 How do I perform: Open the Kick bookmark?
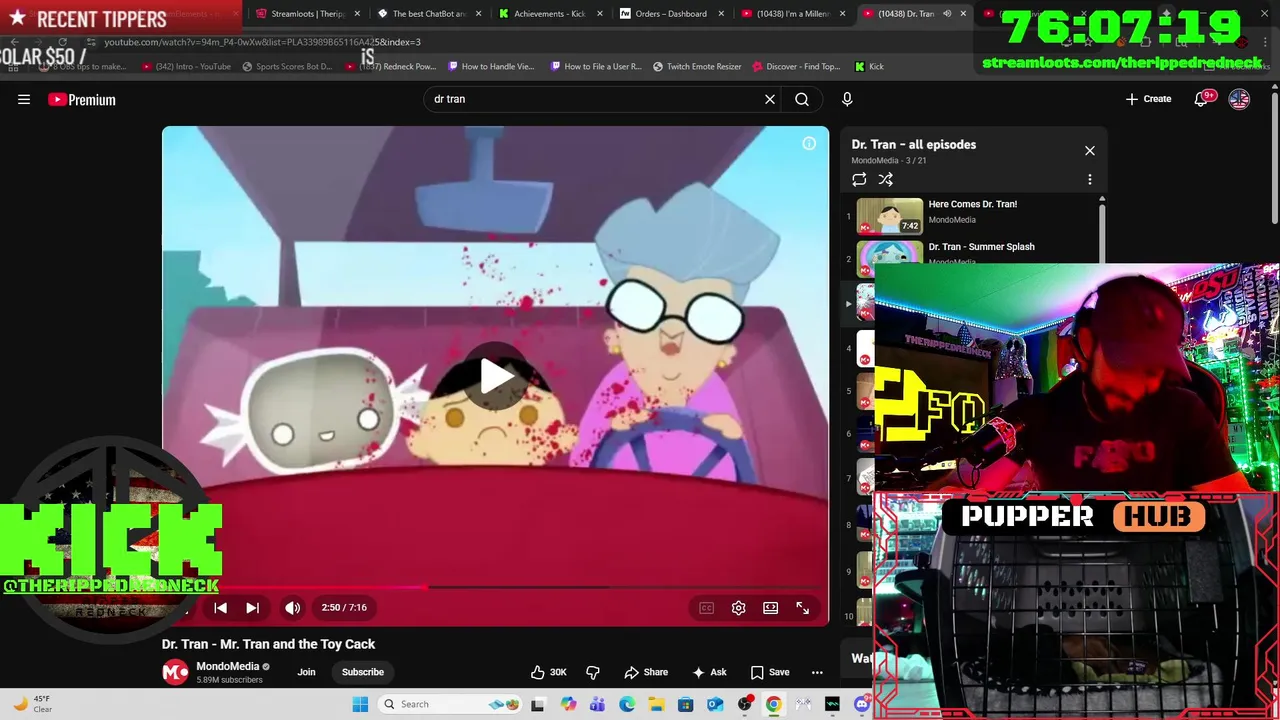869,66
